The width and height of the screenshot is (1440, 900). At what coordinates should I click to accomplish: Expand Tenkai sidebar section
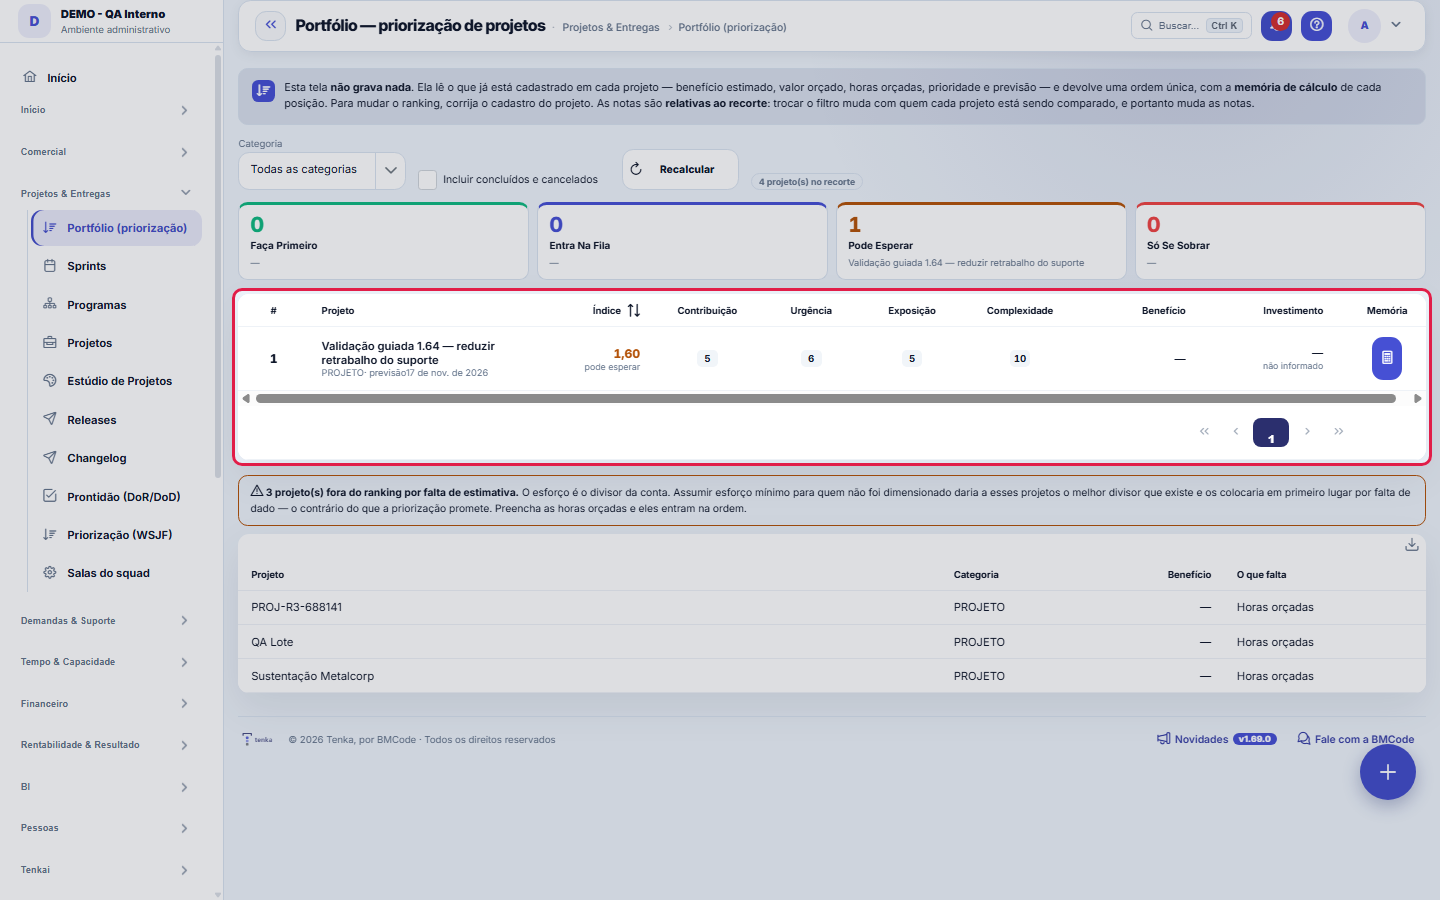tap(106, 870)
